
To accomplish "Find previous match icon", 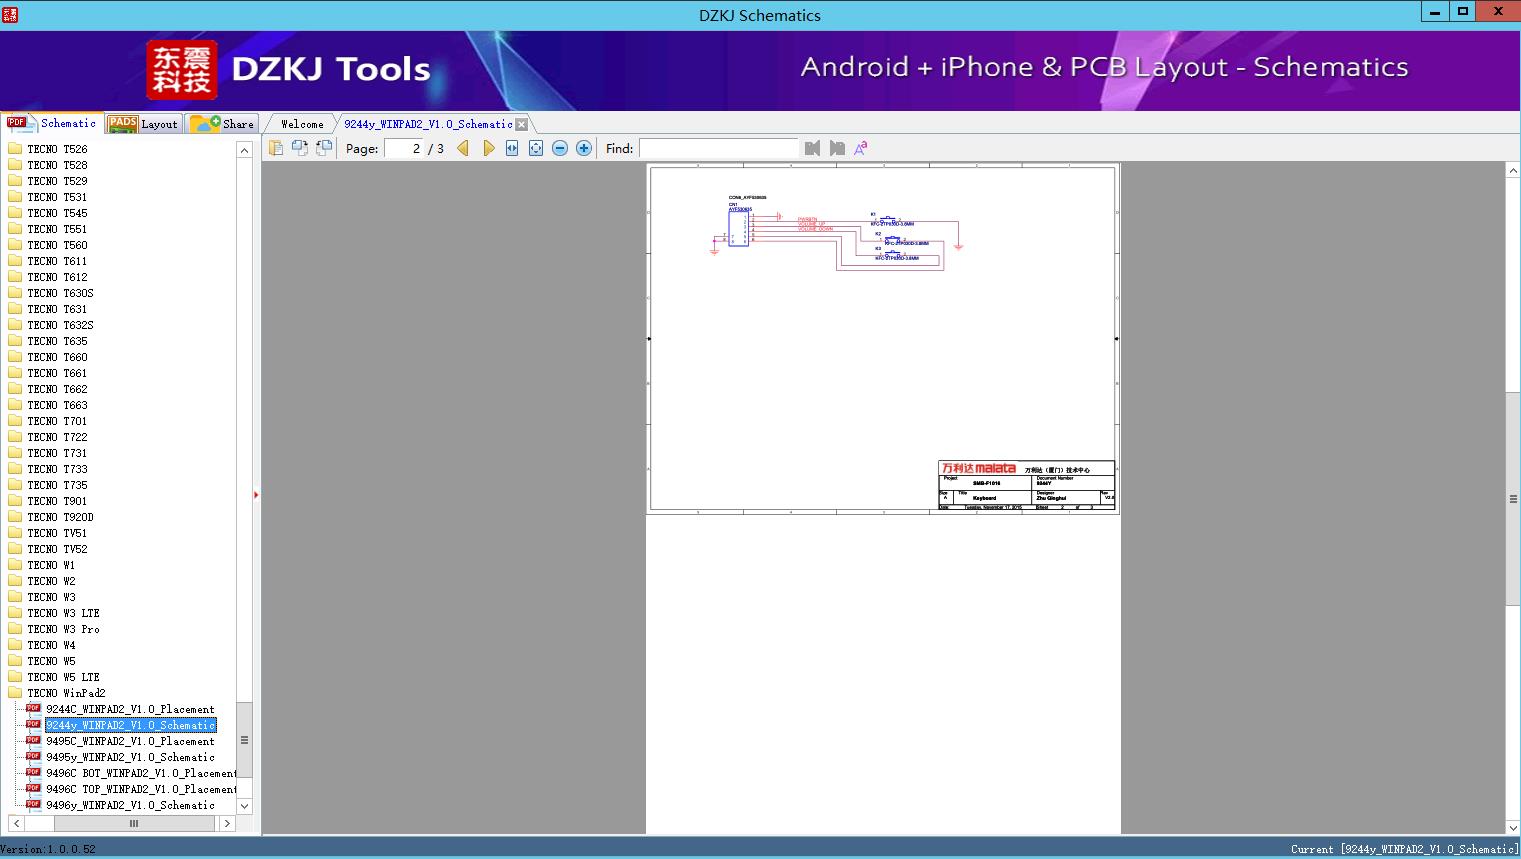I will tap(812, 148).
